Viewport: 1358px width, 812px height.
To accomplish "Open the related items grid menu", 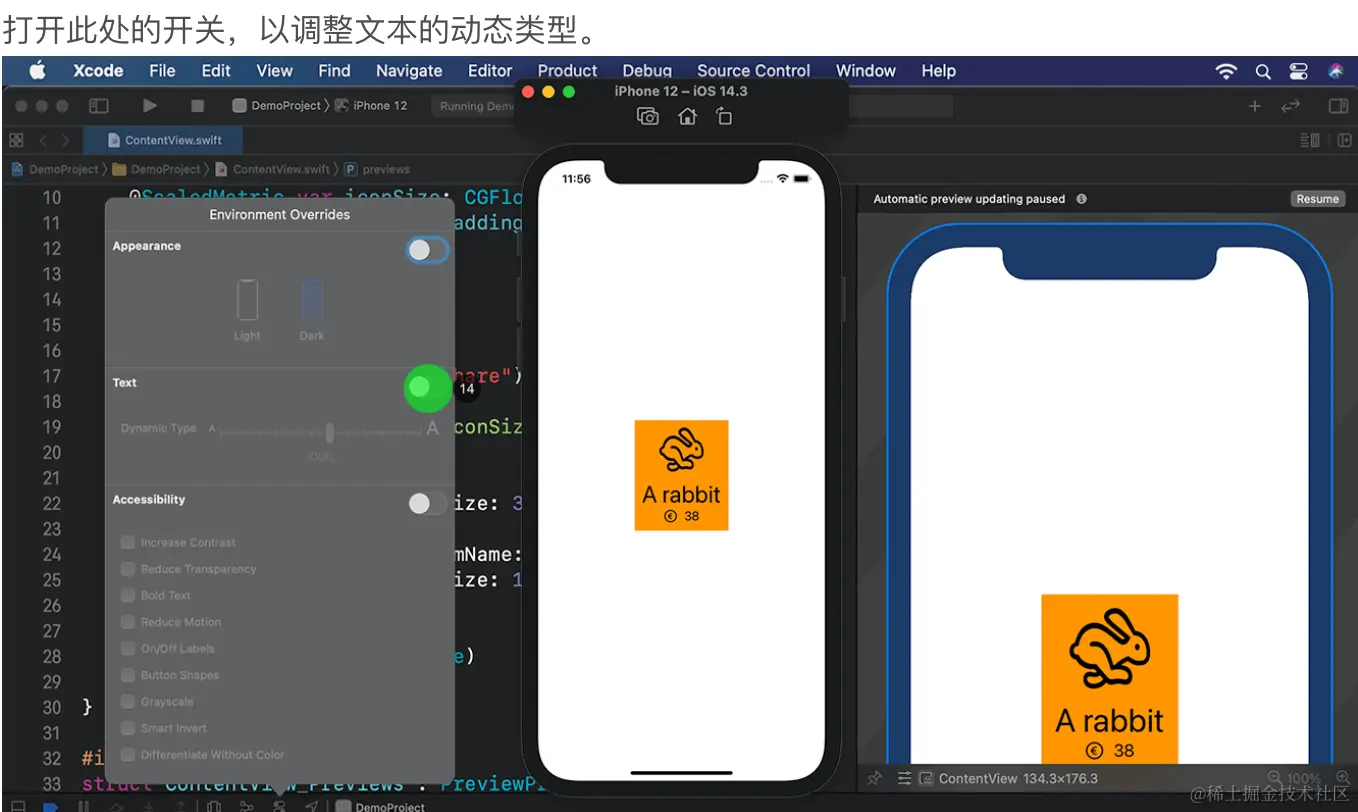I will point(16,140).
